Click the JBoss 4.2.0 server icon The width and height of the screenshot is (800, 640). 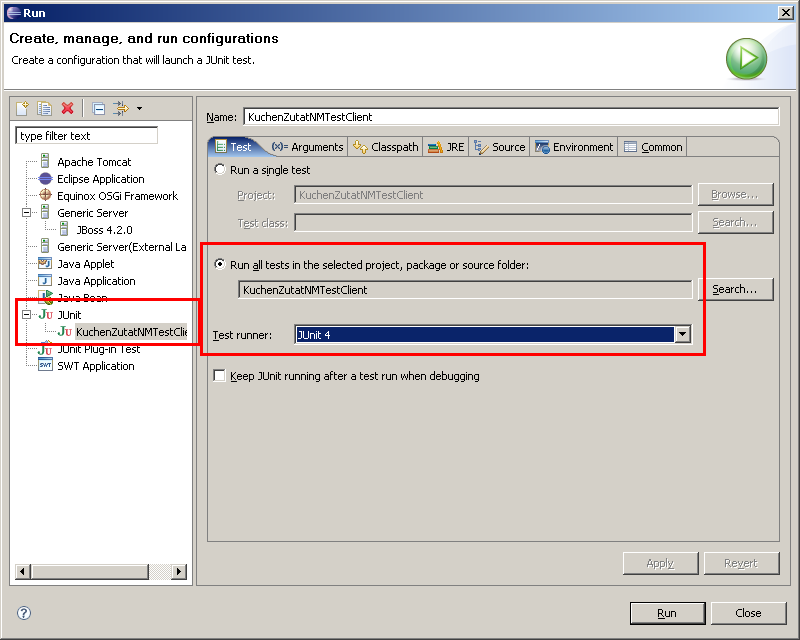pos(64,229)
